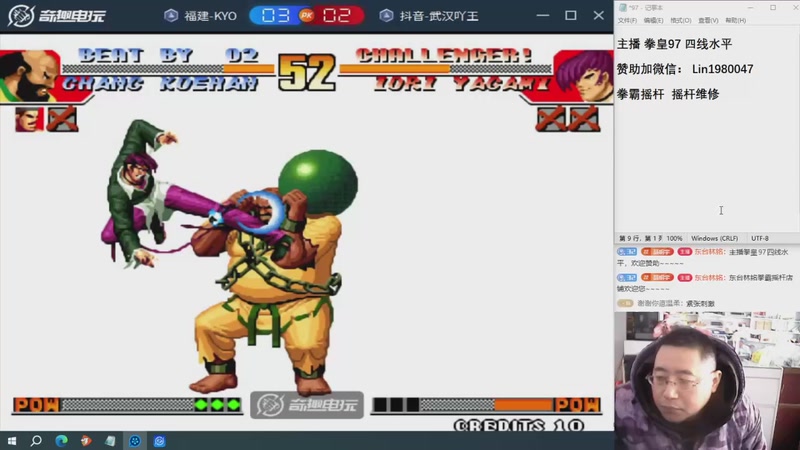The height and width of the screenshot is (450, 800).
Task: Select player name 福建-KYO
Action: 210,16
